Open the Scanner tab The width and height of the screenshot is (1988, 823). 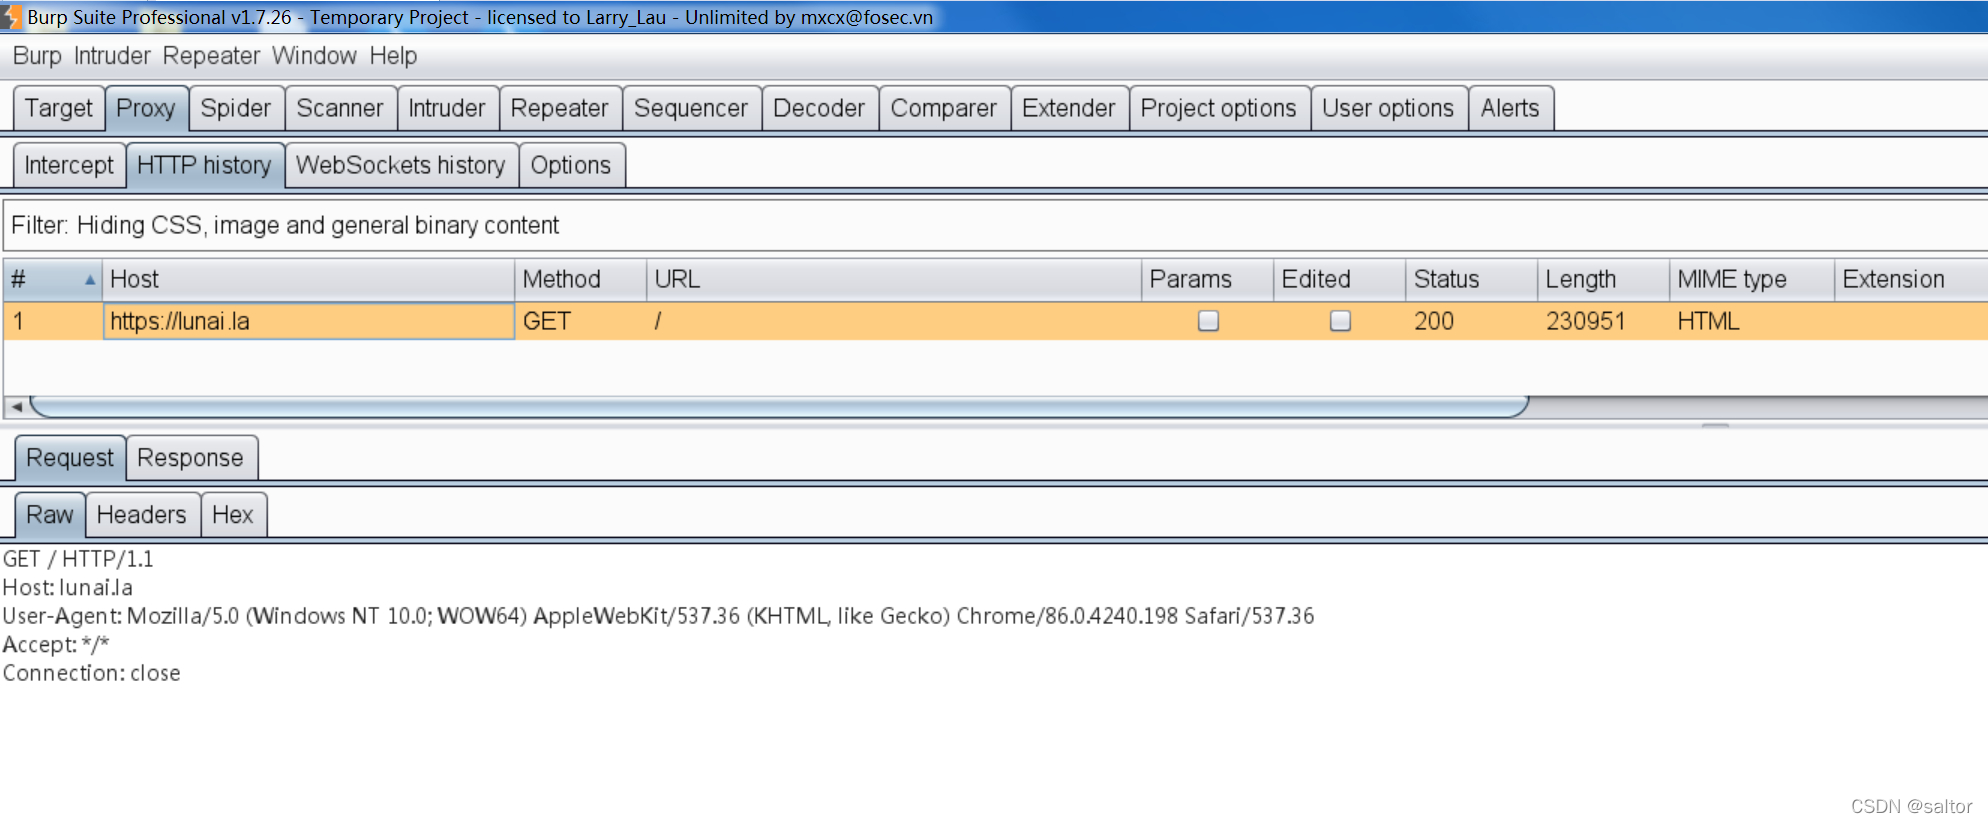point(340,108)
